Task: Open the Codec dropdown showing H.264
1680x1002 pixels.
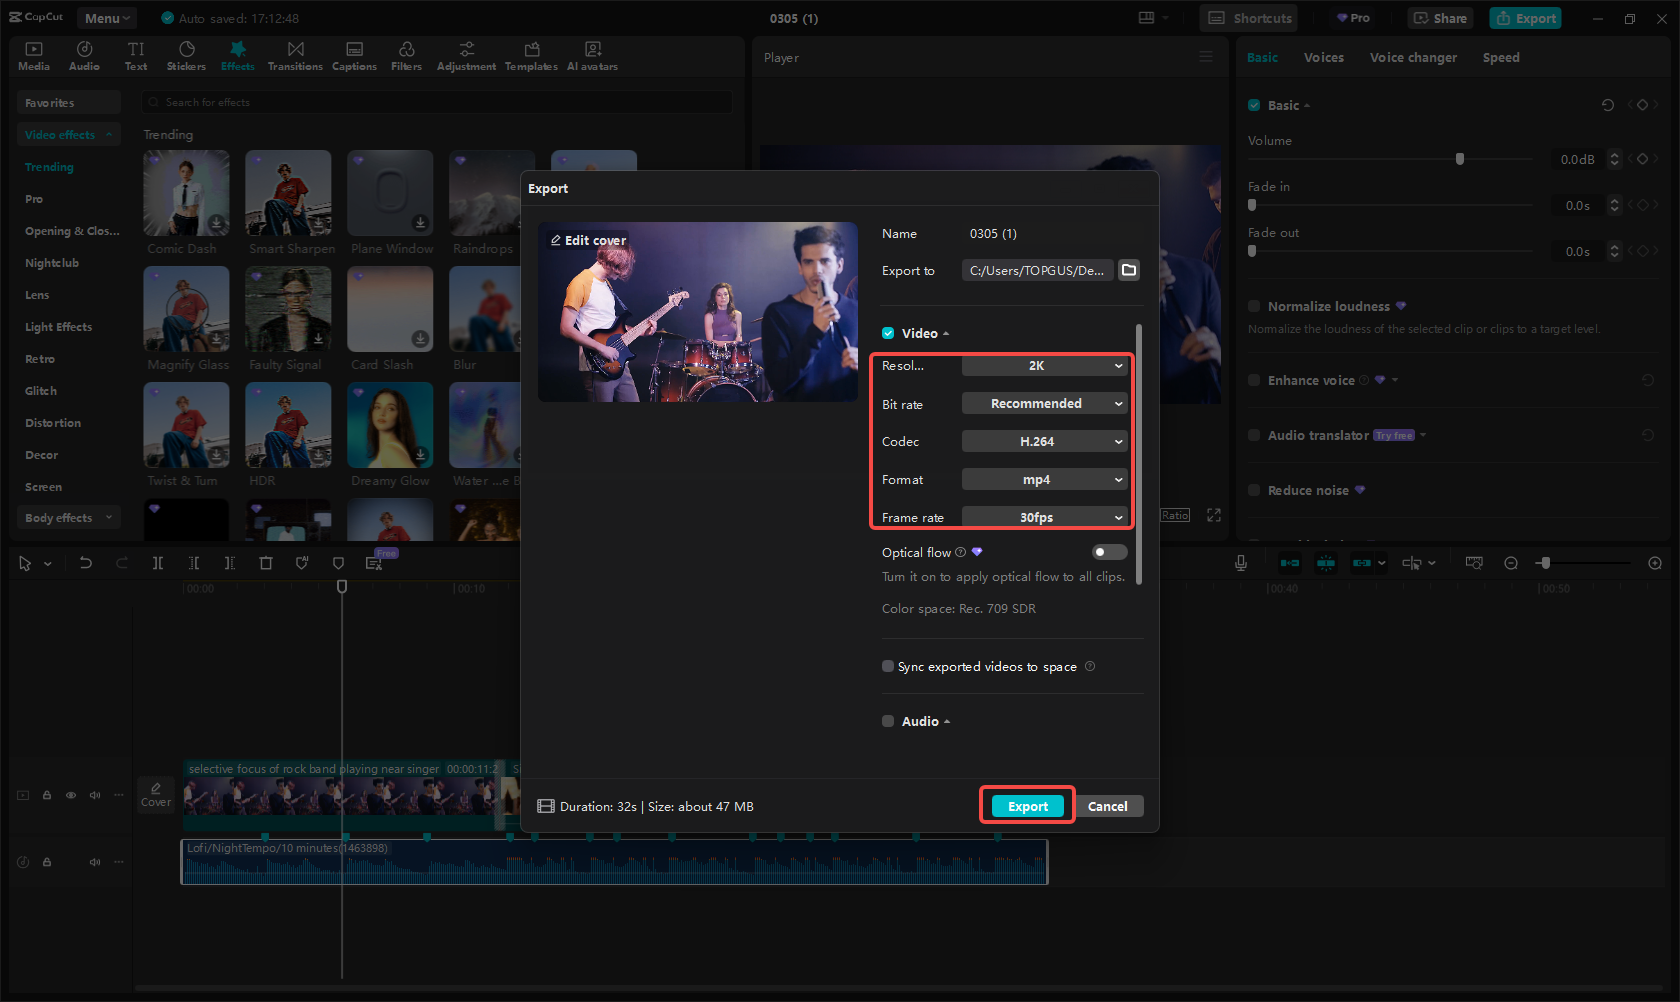Action: point(1044,441)
